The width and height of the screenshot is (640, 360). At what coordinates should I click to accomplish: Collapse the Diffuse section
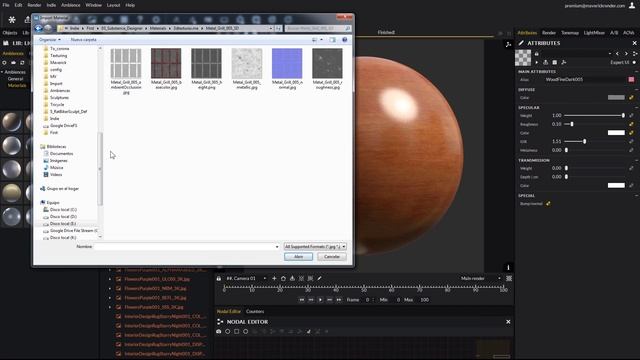pyautogui.click(x=636, y=89)
